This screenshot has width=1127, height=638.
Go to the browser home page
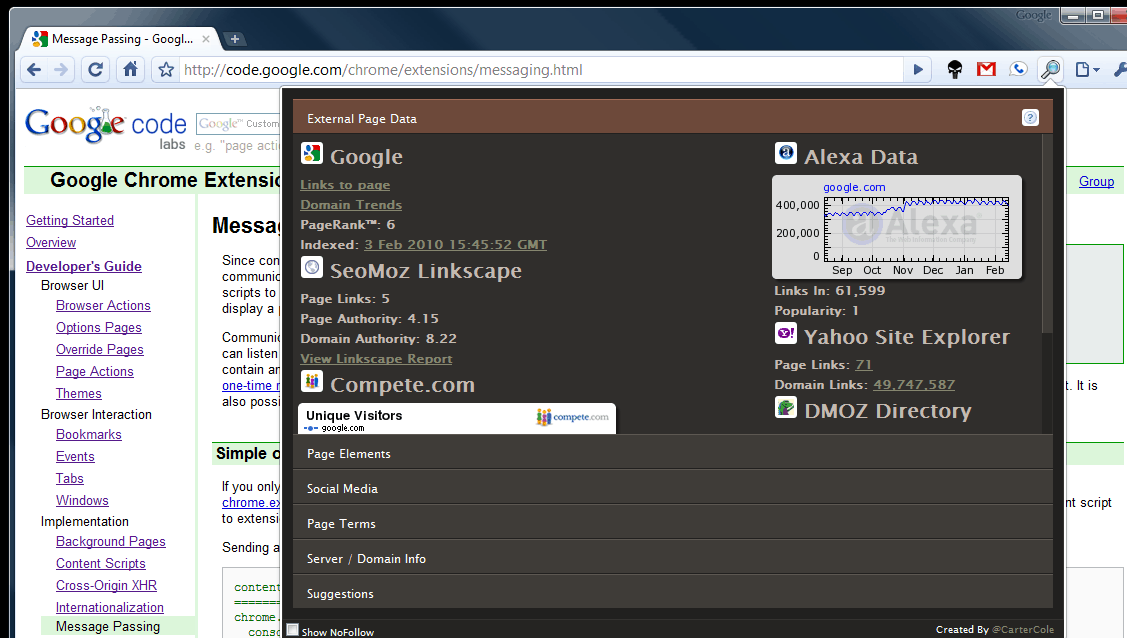130,70
